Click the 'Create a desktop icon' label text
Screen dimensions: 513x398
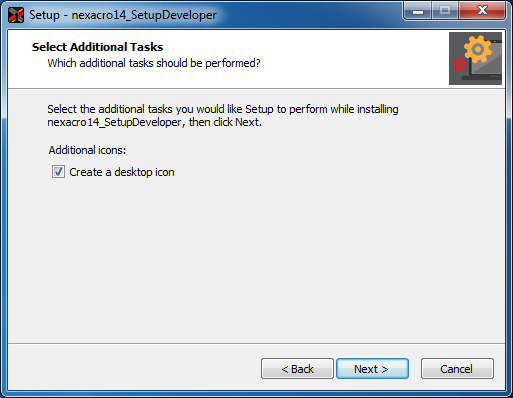point(122,172)
